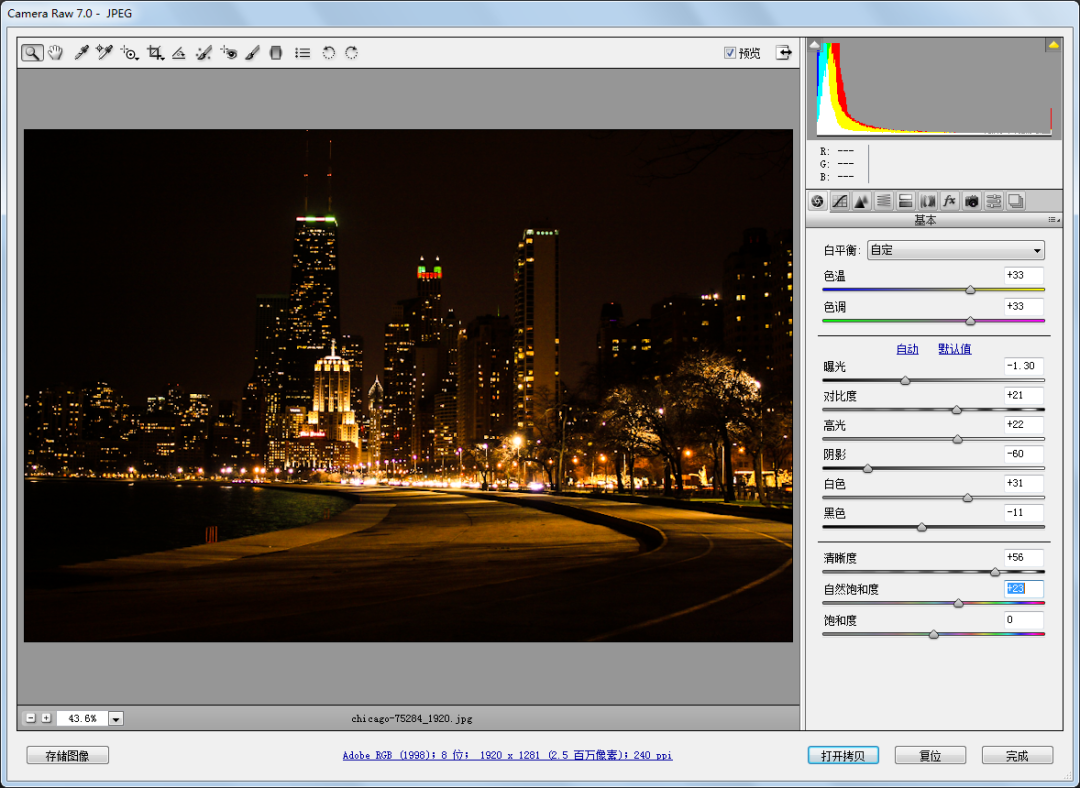
Task: Click the histogram graph
Action: 934,89
